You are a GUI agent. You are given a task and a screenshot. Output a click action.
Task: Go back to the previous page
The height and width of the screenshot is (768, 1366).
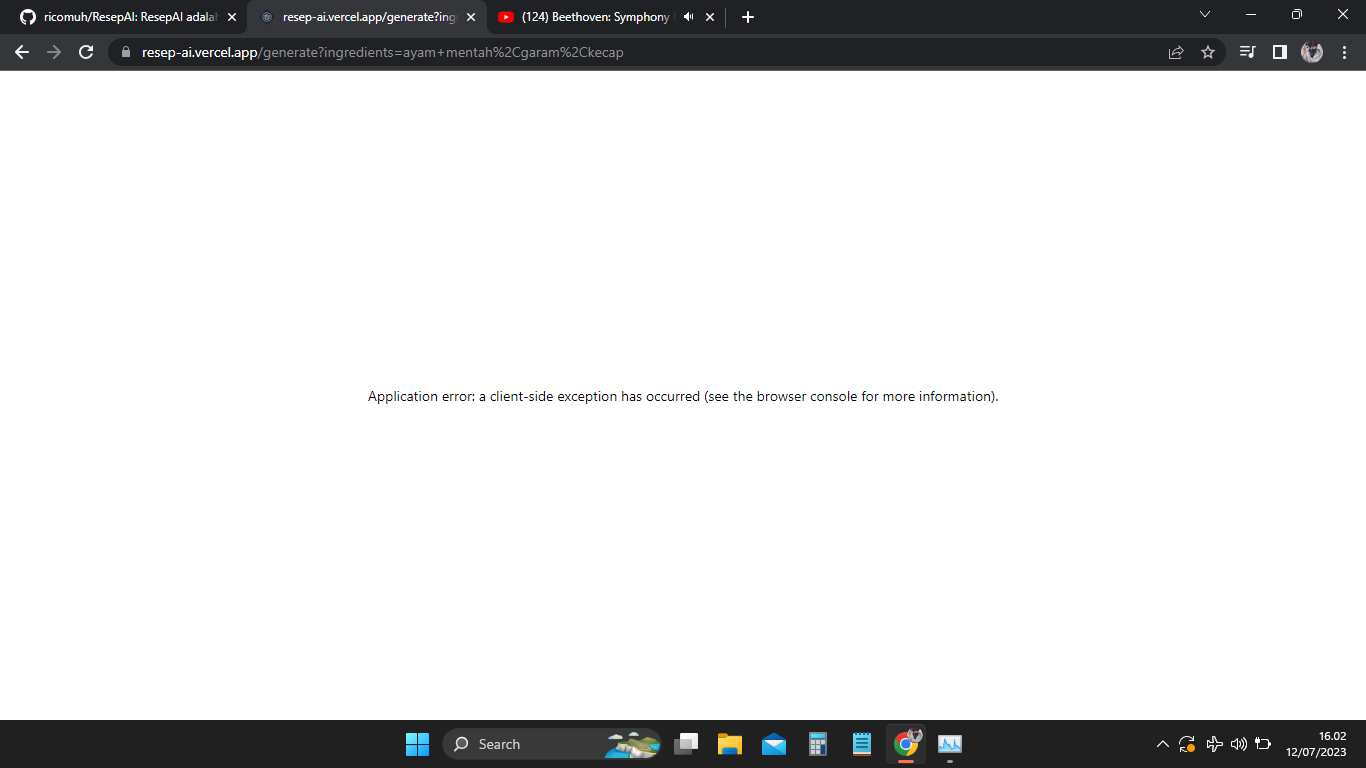(x=21, y=52)
